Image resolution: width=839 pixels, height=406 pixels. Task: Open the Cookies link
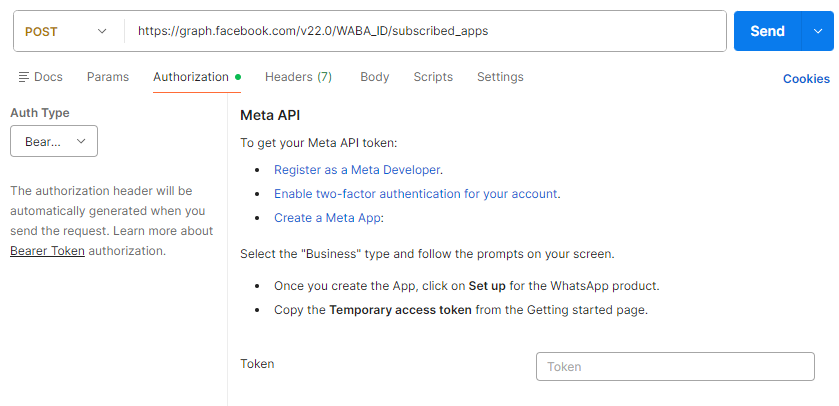click(806, 79)
